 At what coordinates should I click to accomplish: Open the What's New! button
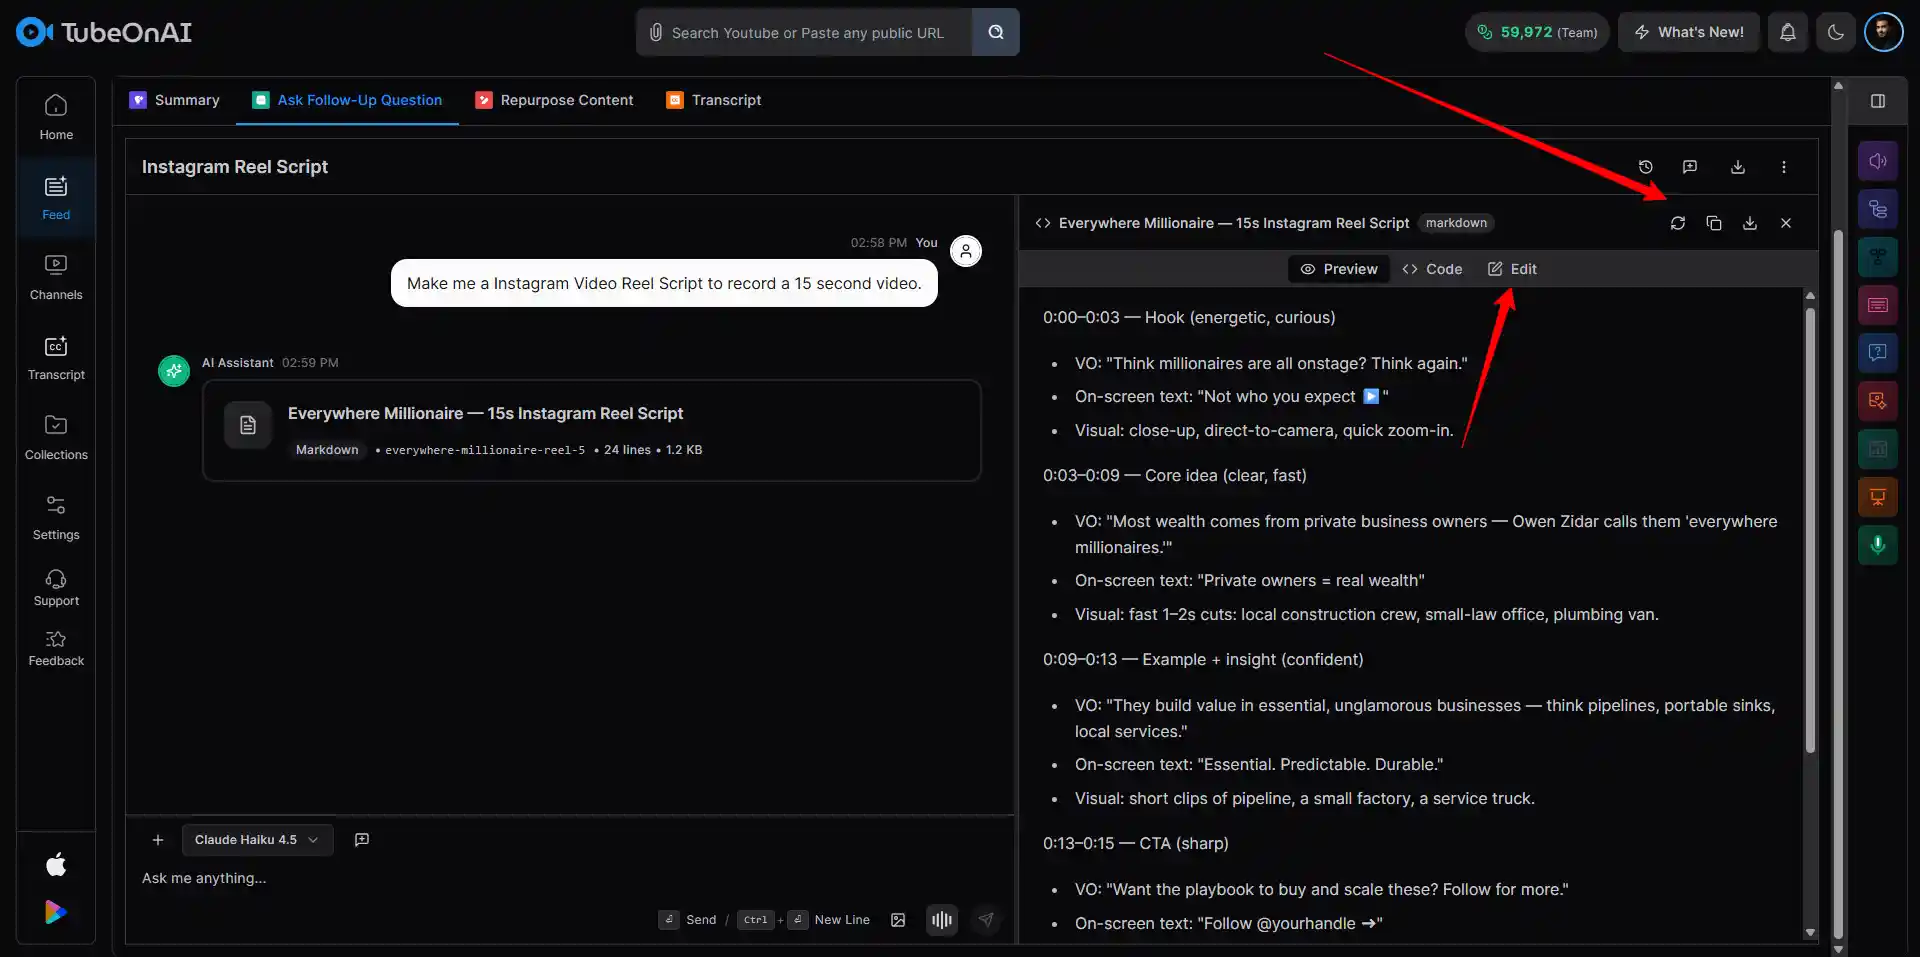coord(1689,32)
